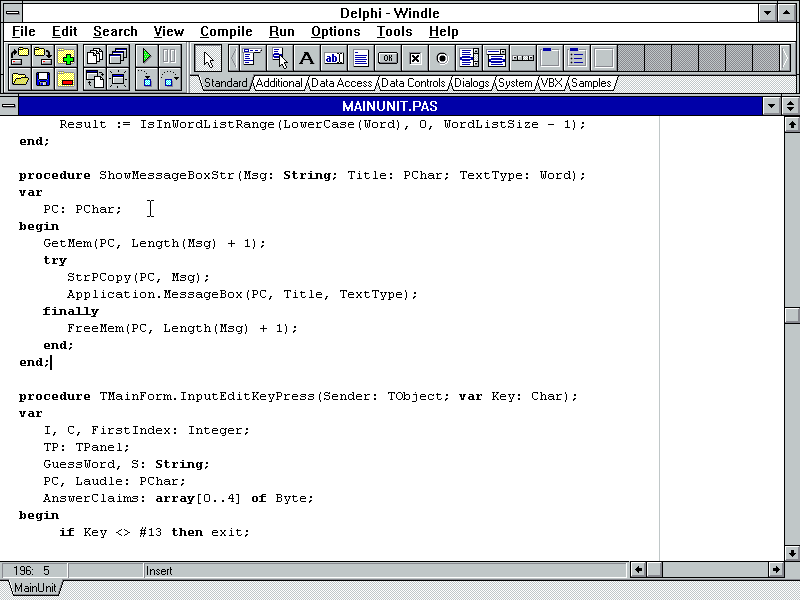Switch to the VBX palette tab

pyautogui.click(x=551, y=83)
